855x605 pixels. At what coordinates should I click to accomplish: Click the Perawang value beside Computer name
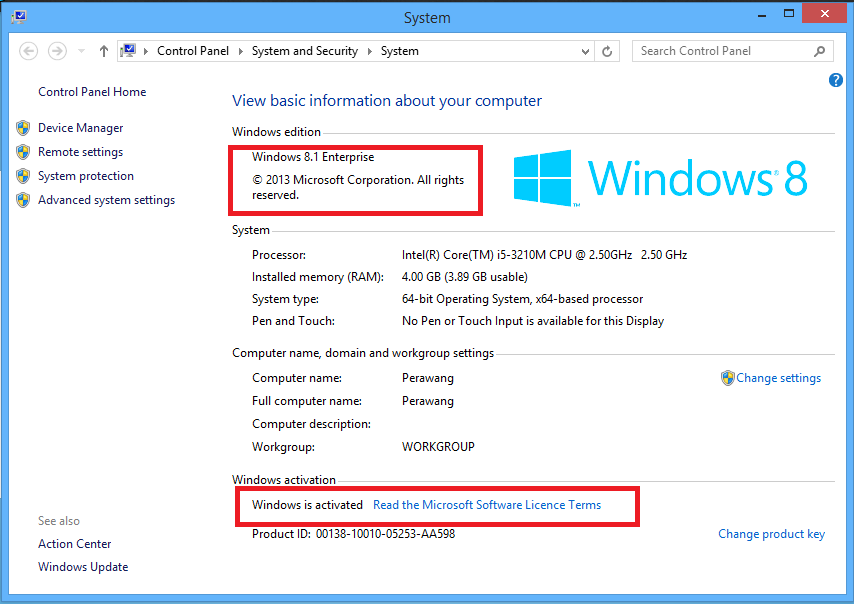pos(428,378)
